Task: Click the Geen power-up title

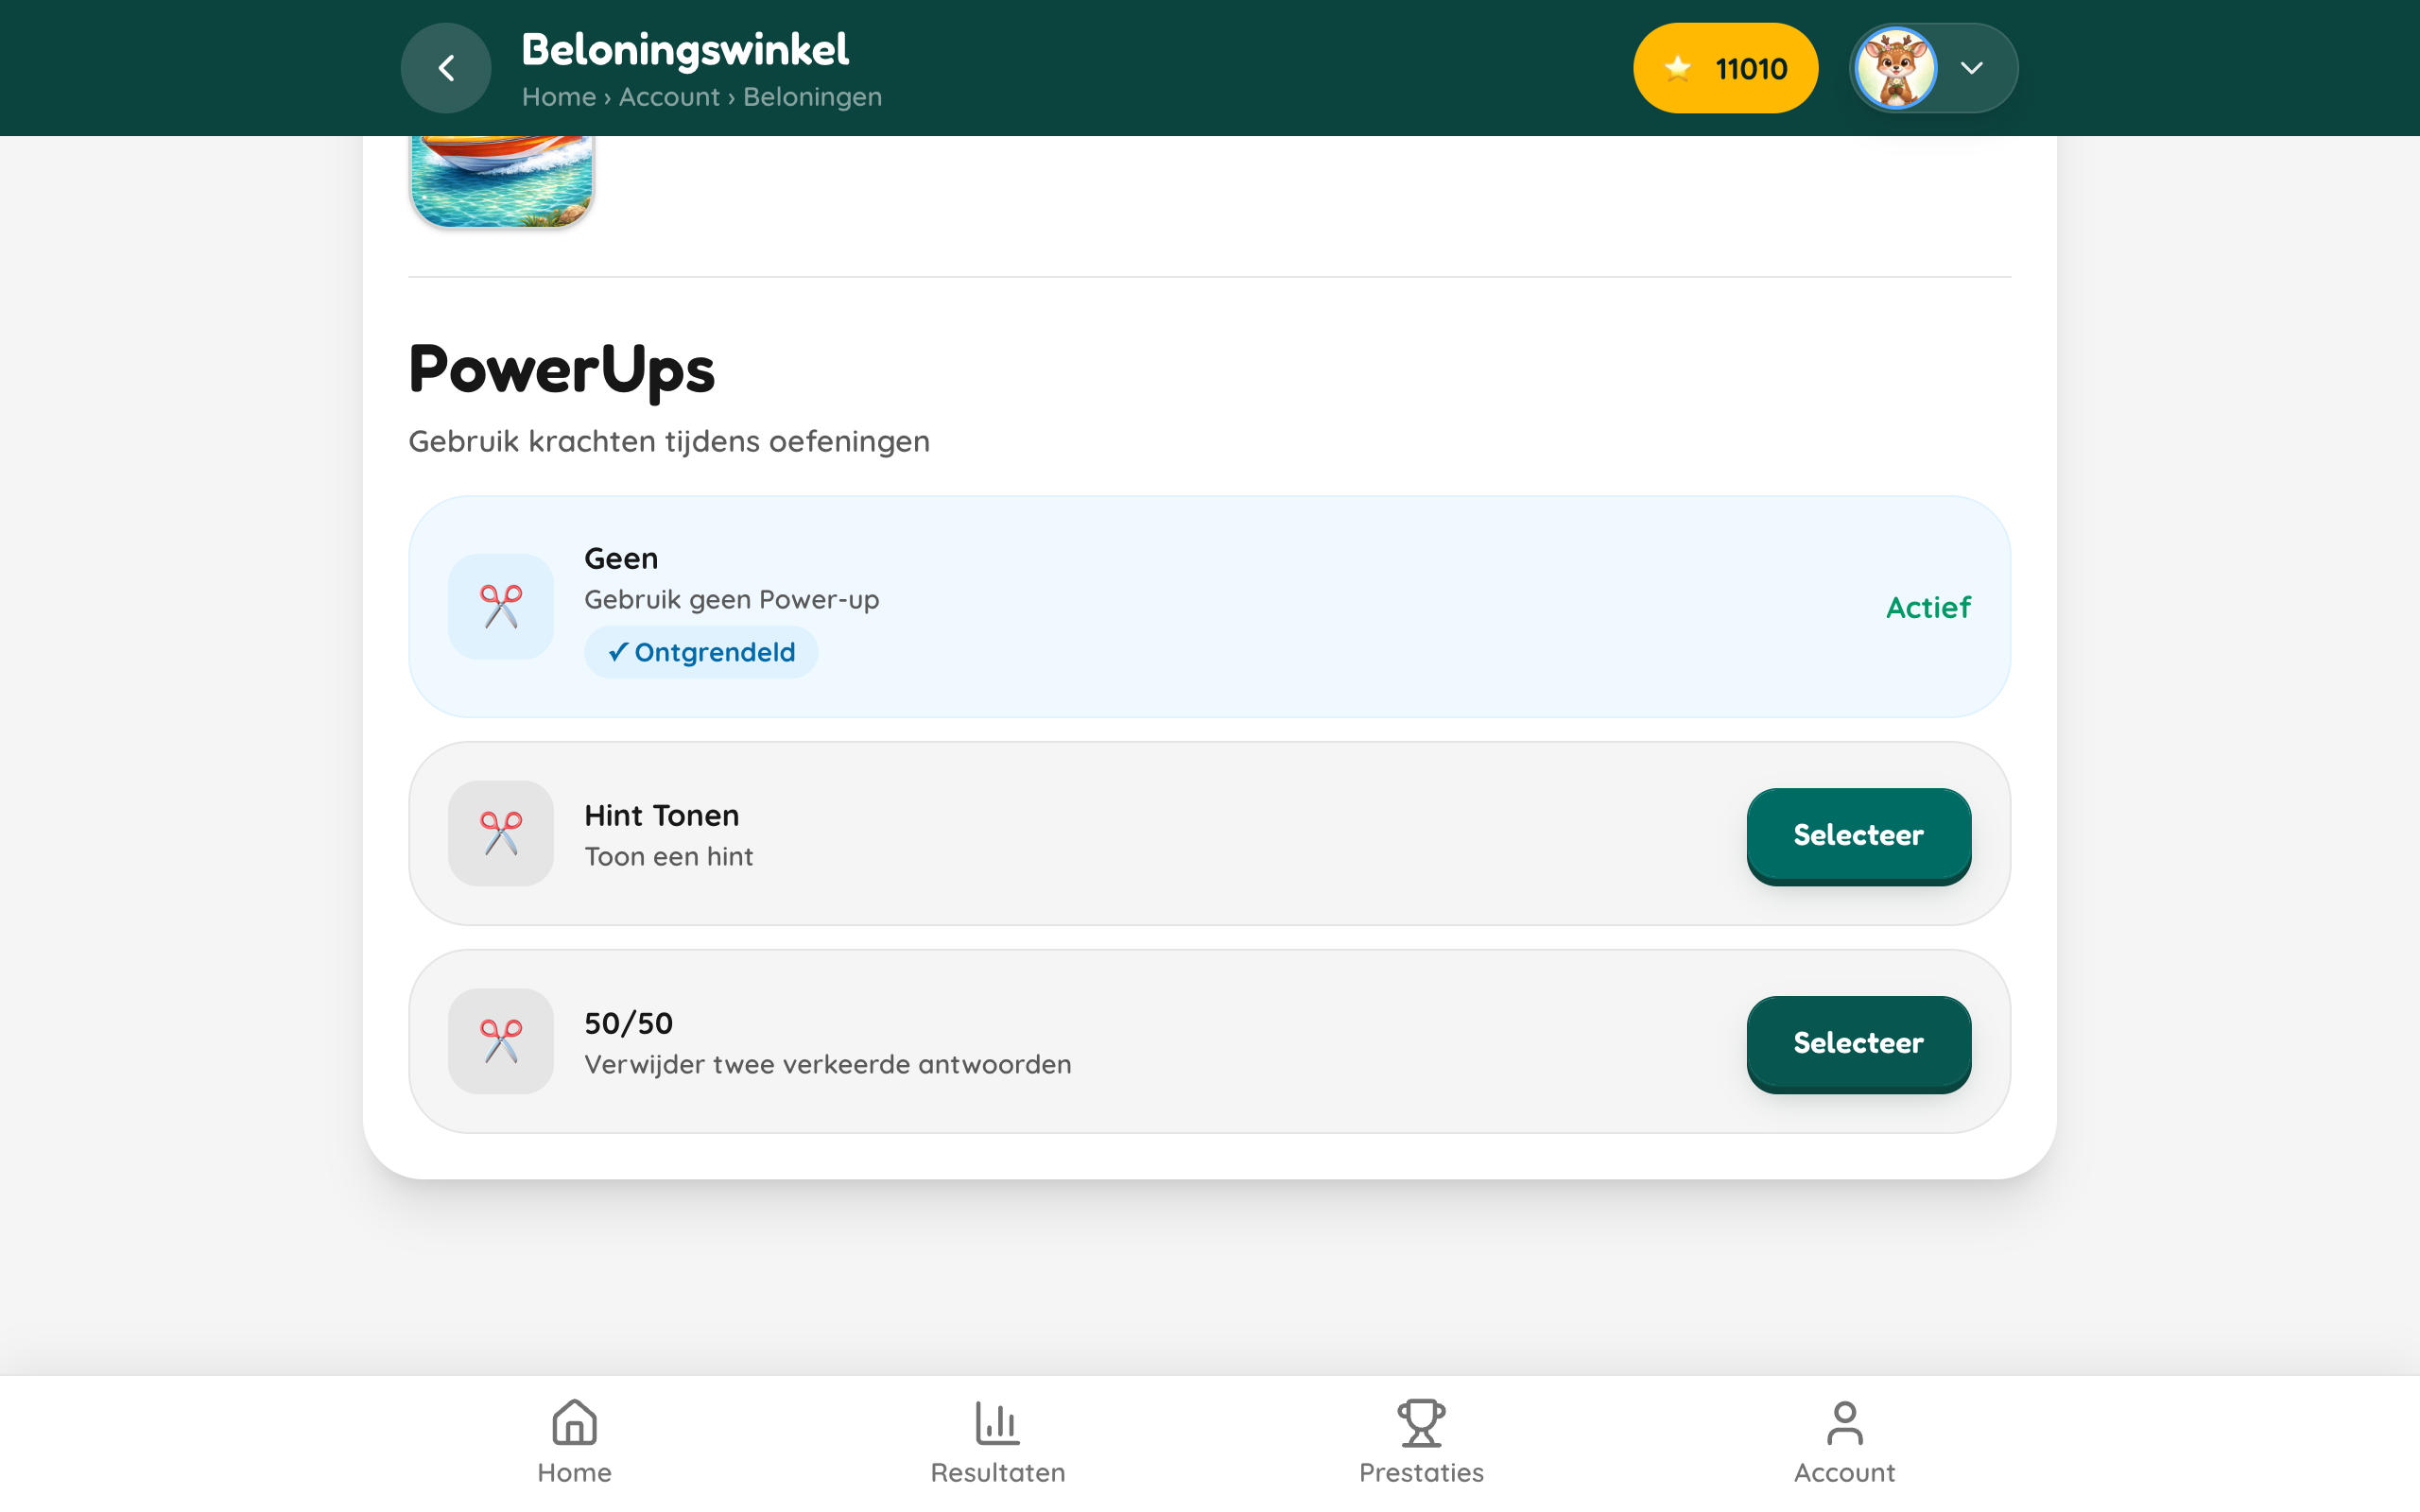Action: tap(621, 558)
